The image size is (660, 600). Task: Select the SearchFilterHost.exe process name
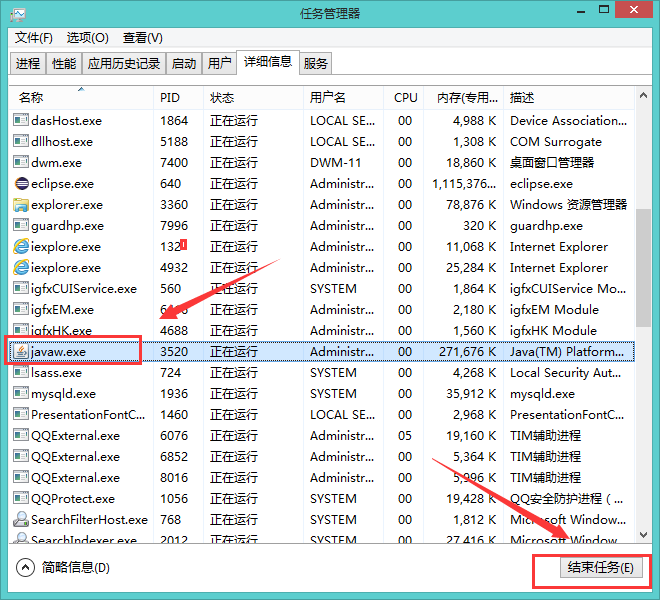[89, 520]
